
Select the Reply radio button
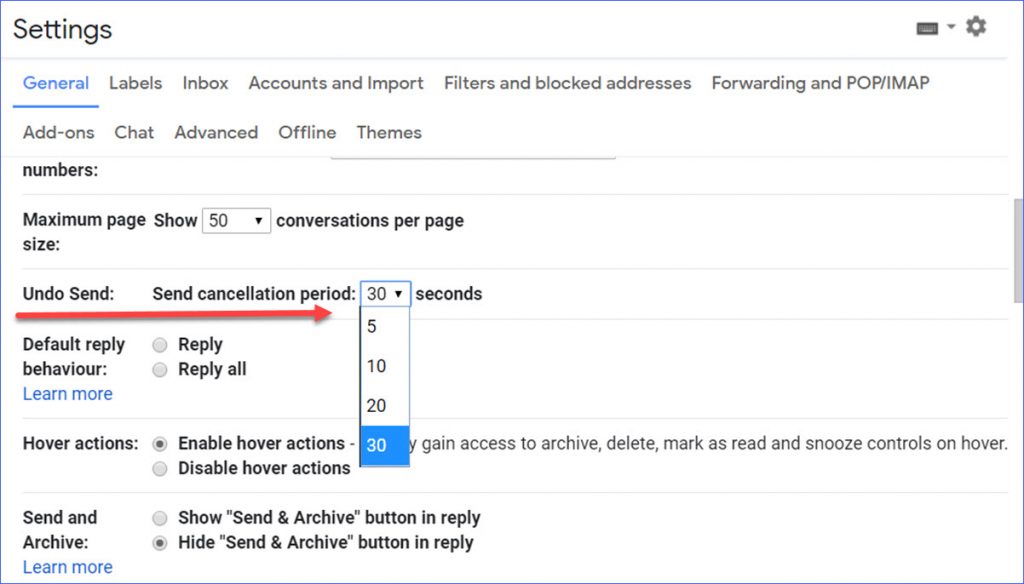pyautogui.click(x=159, y=344)
